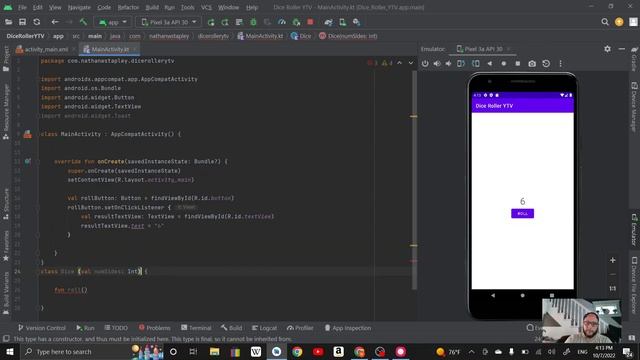Image resolution: width=640 pixels, height=360 pixels.
Task: Open project folder icon in main toolbar
Action: [8, 22]
